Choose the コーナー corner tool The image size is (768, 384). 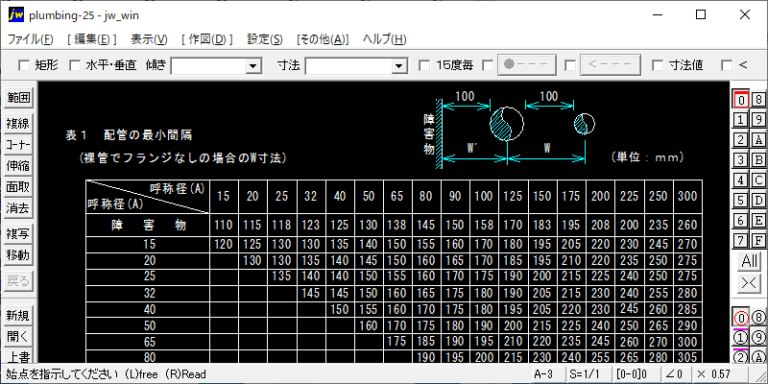point(19,144)
